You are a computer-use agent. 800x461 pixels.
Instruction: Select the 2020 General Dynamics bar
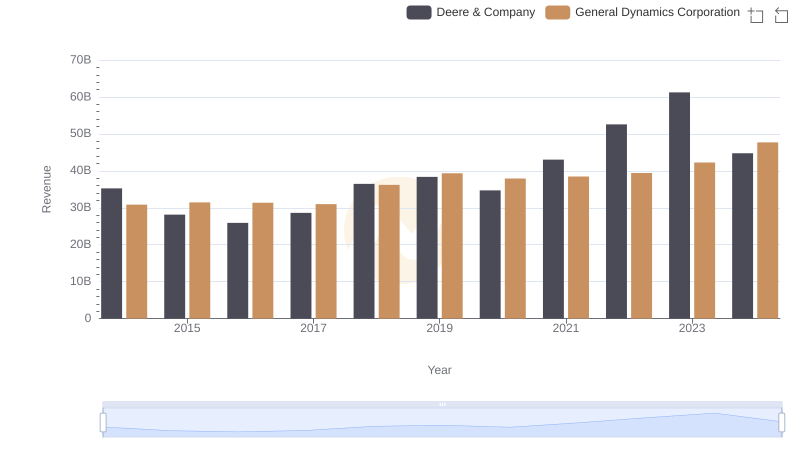(x=515, y=248)
